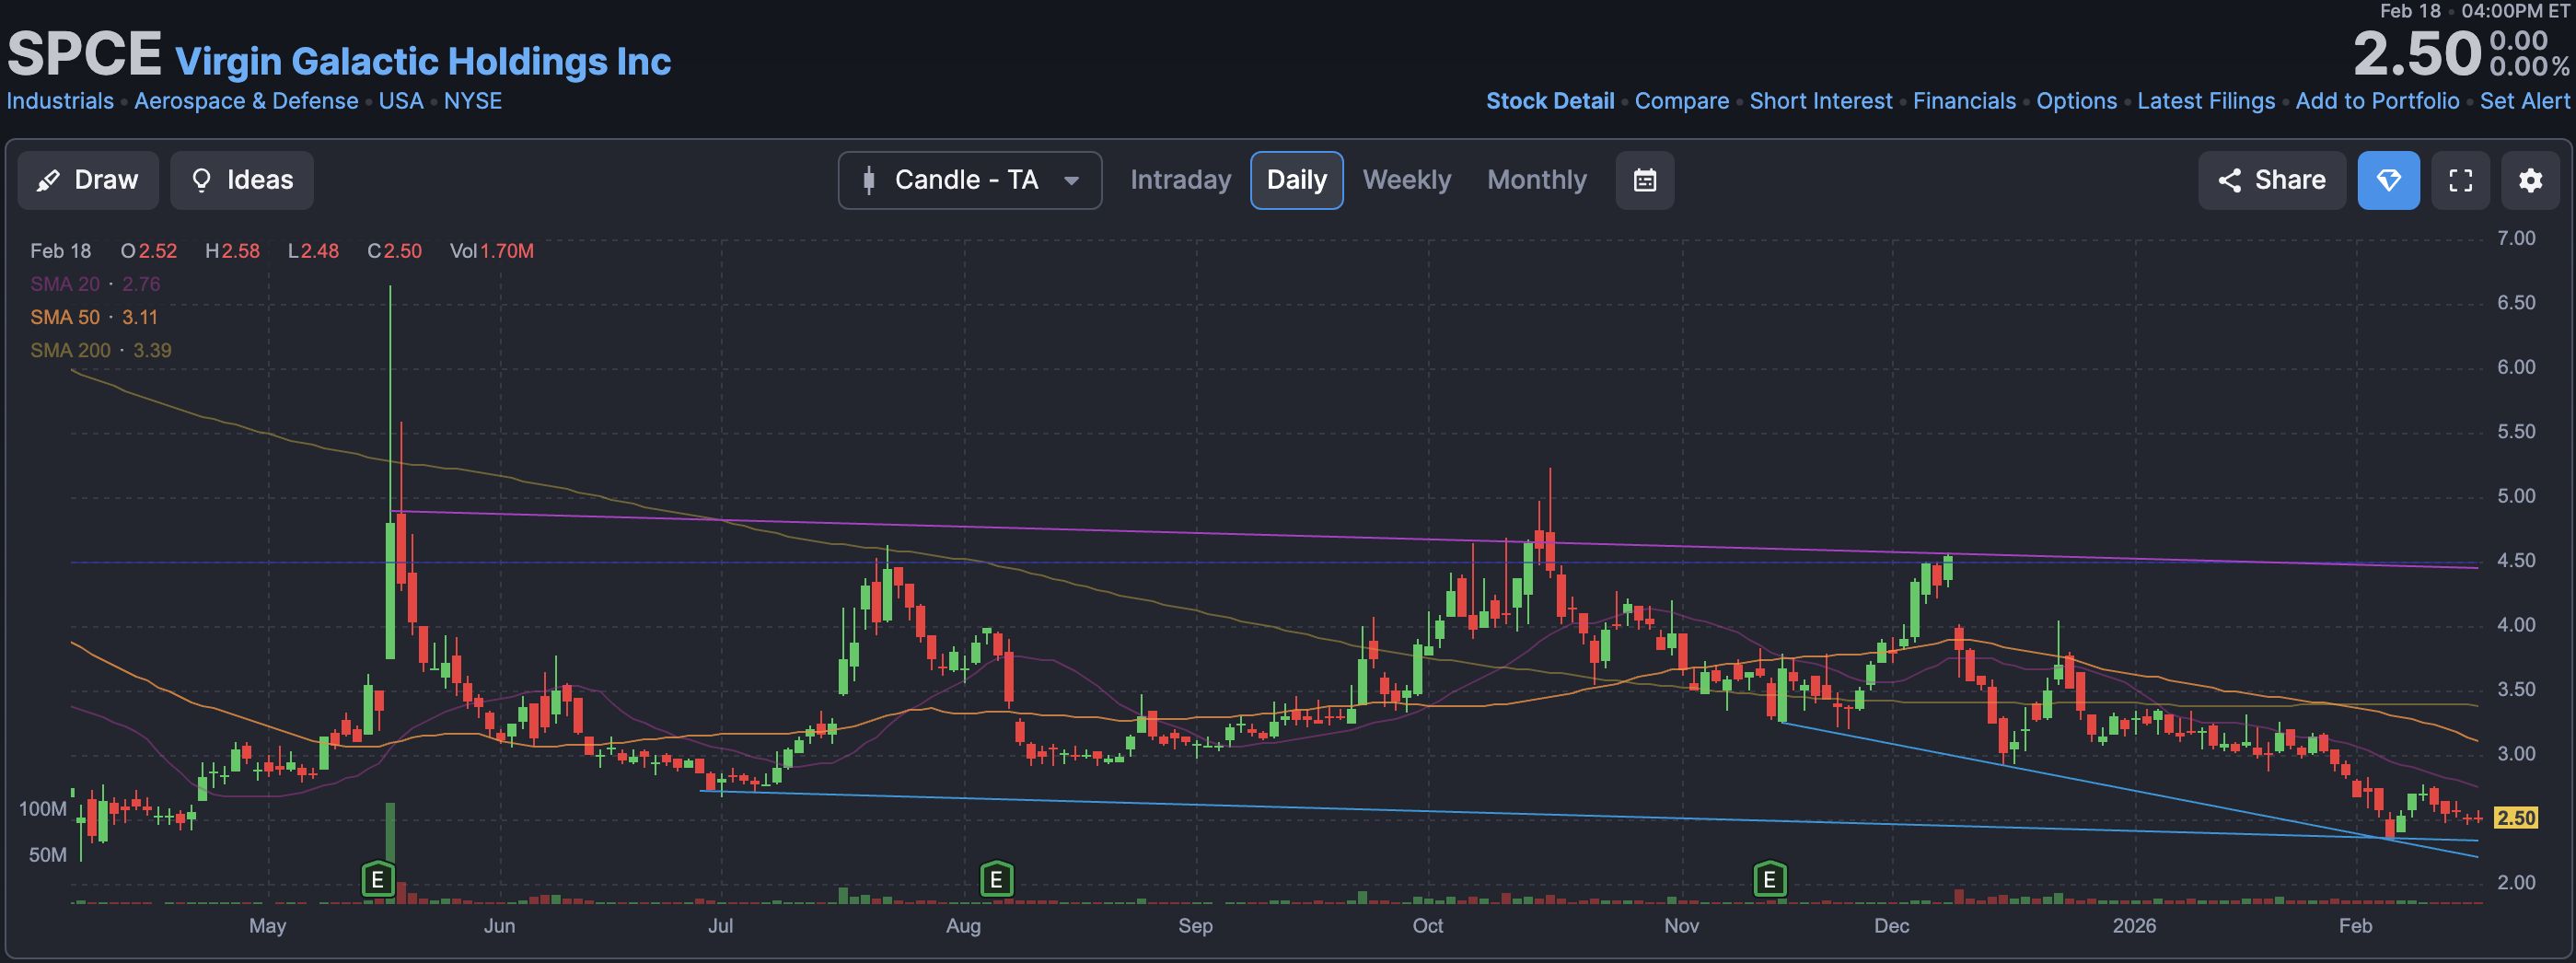
Task: Switch to the Monthly timeframe
Action: coord(1536,180)
